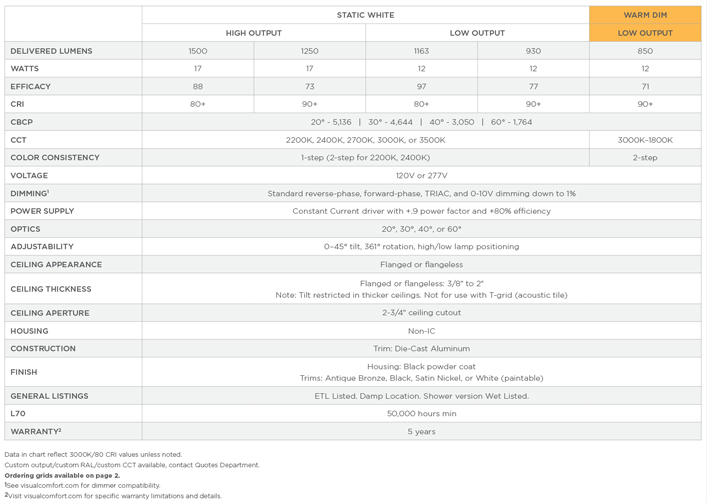Click the 2-step color consistency cell
This screenshot has width=707, height=503.
pyautogui.click(x=645, y=158)
